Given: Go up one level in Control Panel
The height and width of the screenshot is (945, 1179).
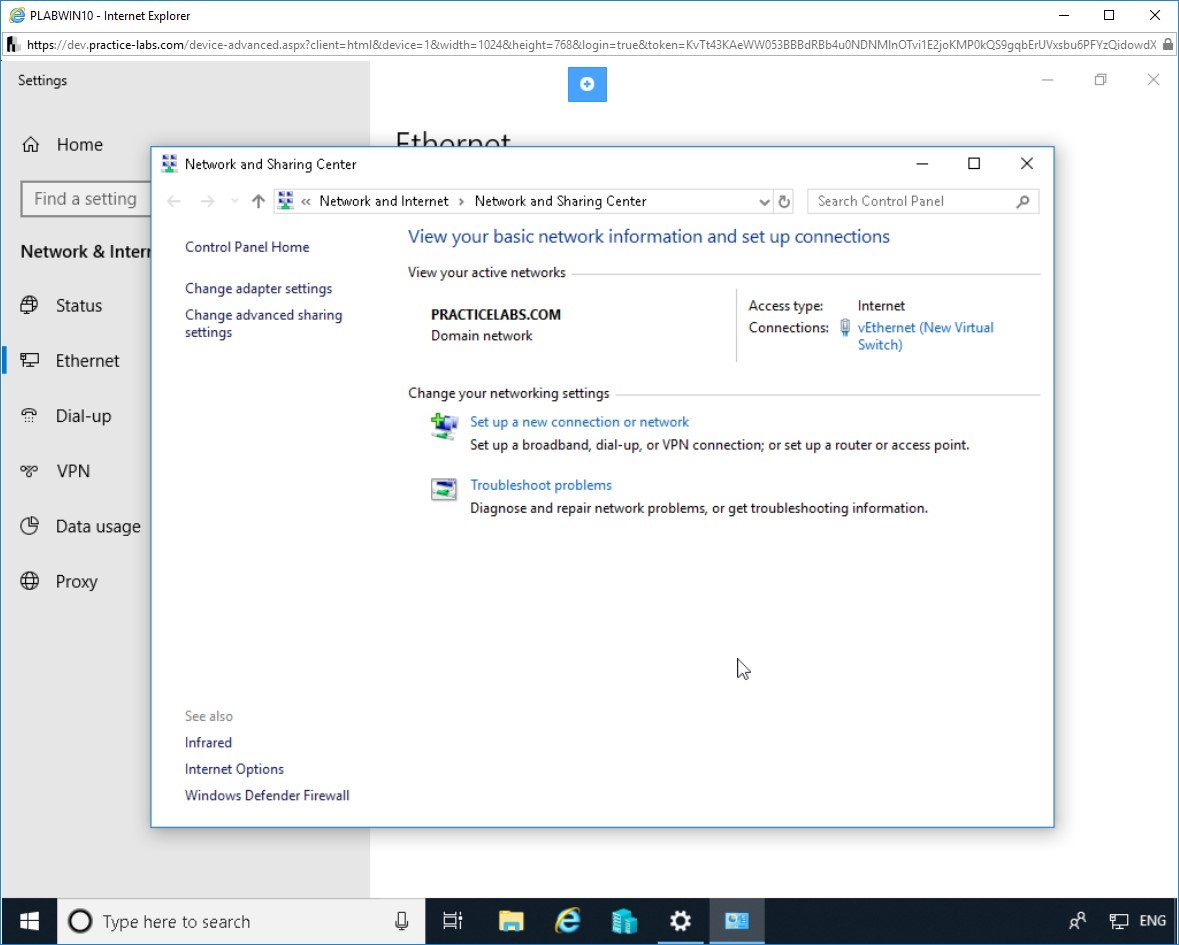Looking at the screenshot, I should [x=258, y=201].
